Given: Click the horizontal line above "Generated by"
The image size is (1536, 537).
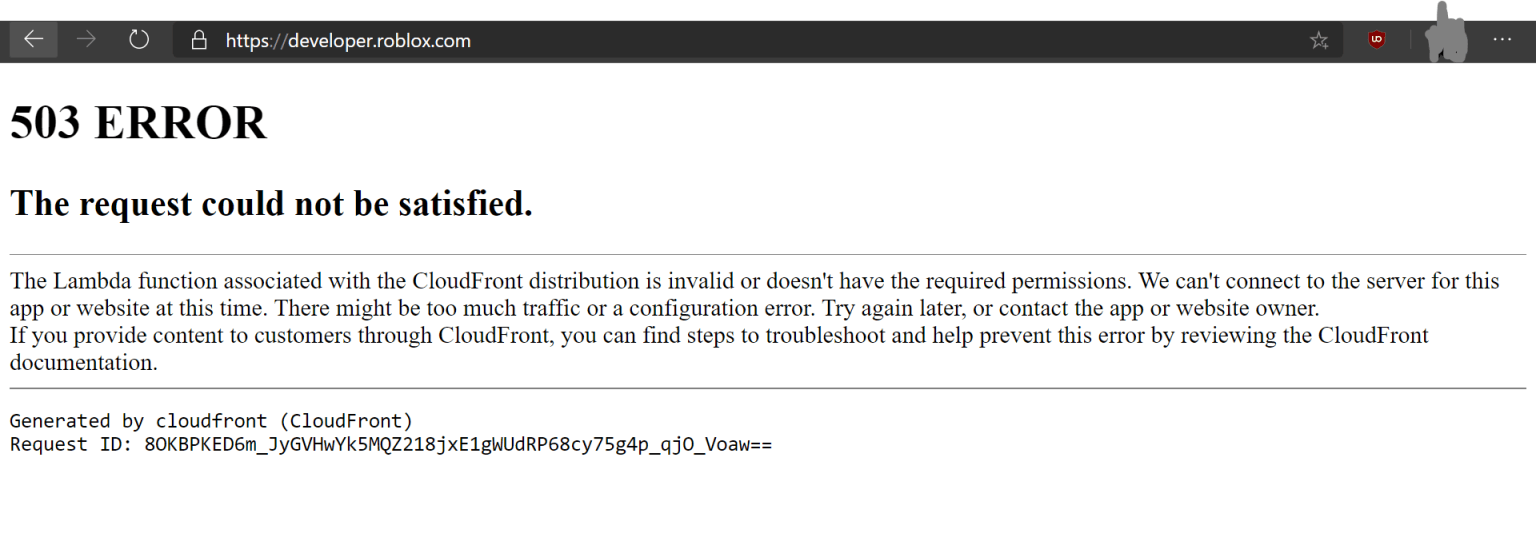Looking at the screenshot, I should 768,388.
